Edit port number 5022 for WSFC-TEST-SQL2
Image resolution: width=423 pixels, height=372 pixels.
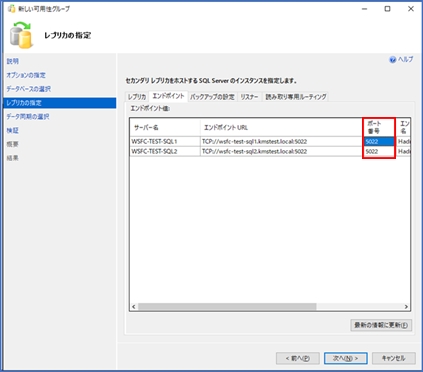[x=379, y=151]
